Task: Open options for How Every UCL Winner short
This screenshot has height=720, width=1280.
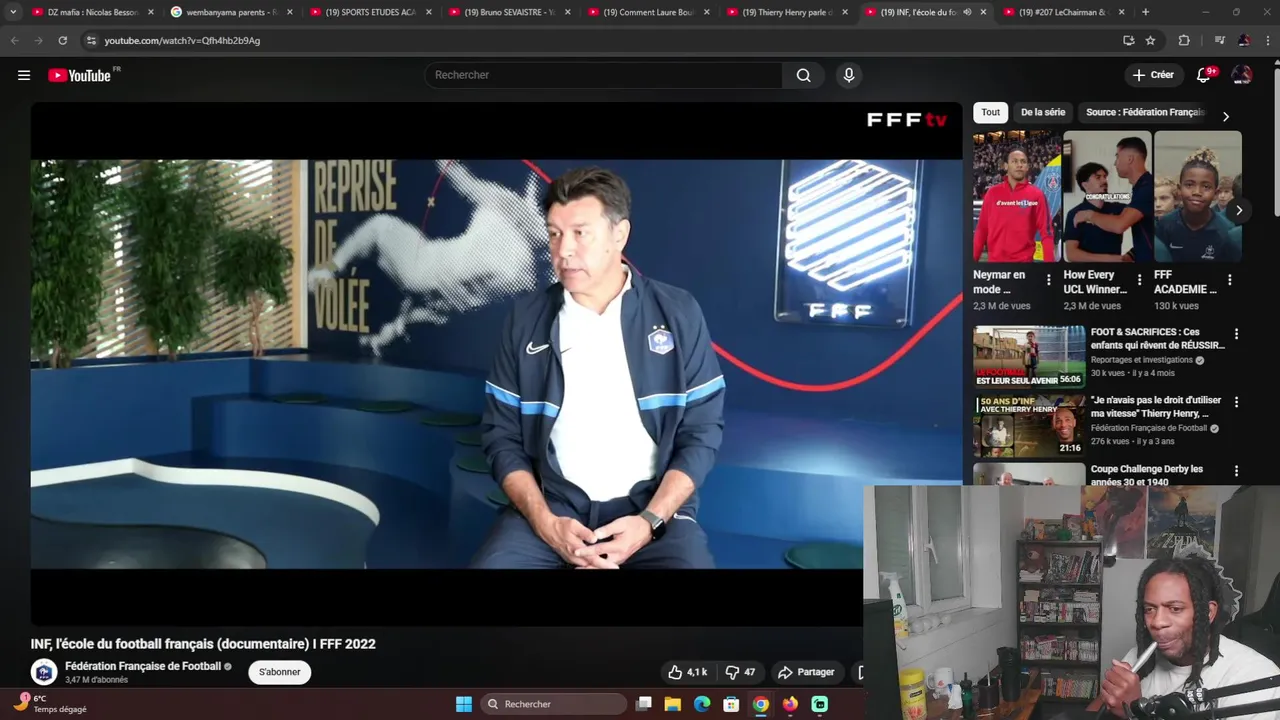Action: (x=1139, y=280)
